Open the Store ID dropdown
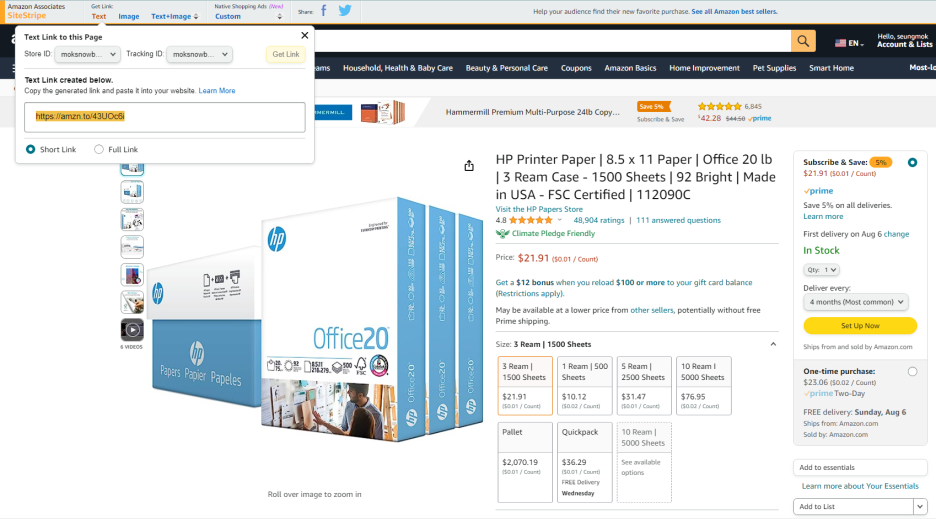936x519 pixels. tap(88, 54)
